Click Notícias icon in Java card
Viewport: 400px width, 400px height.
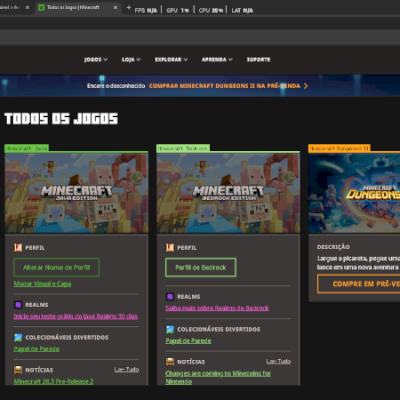[18, 370]
